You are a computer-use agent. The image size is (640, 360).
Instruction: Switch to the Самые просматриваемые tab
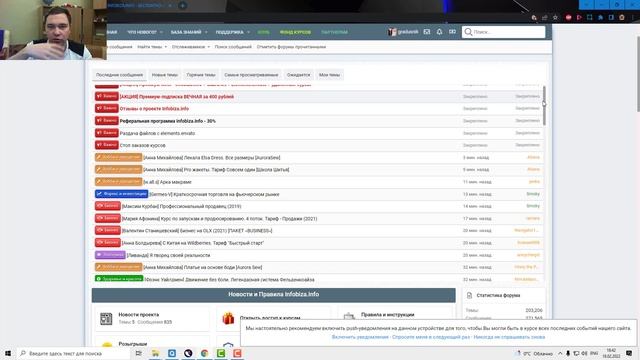point(251,75)
